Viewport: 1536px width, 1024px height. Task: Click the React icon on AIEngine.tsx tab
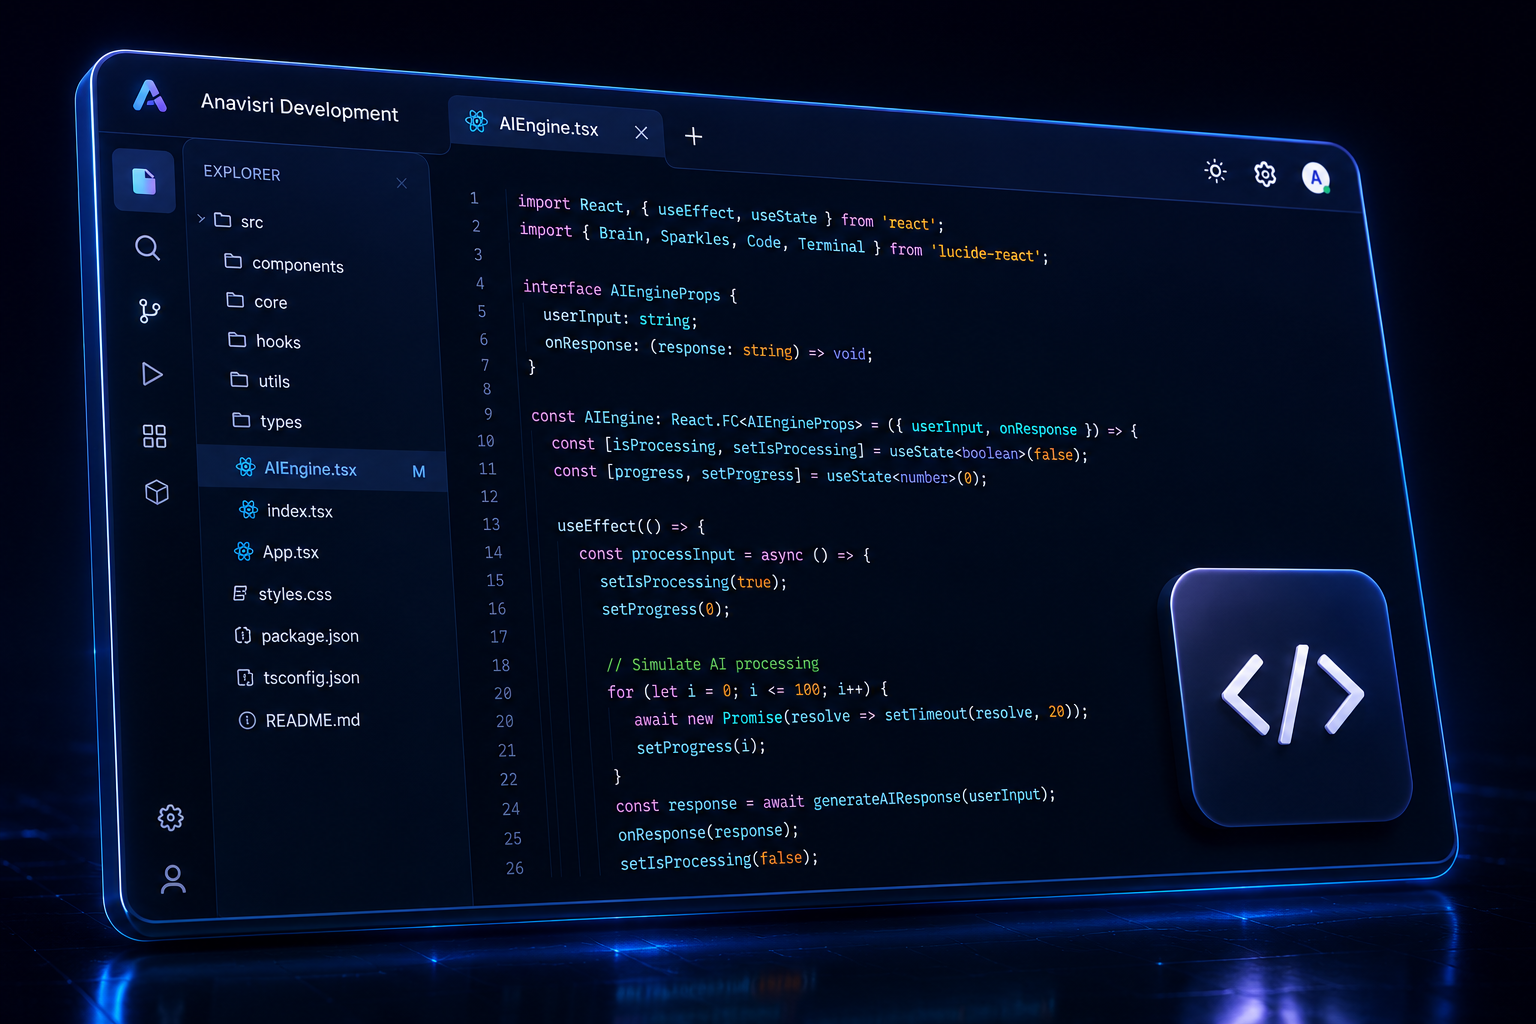(476, 121)
